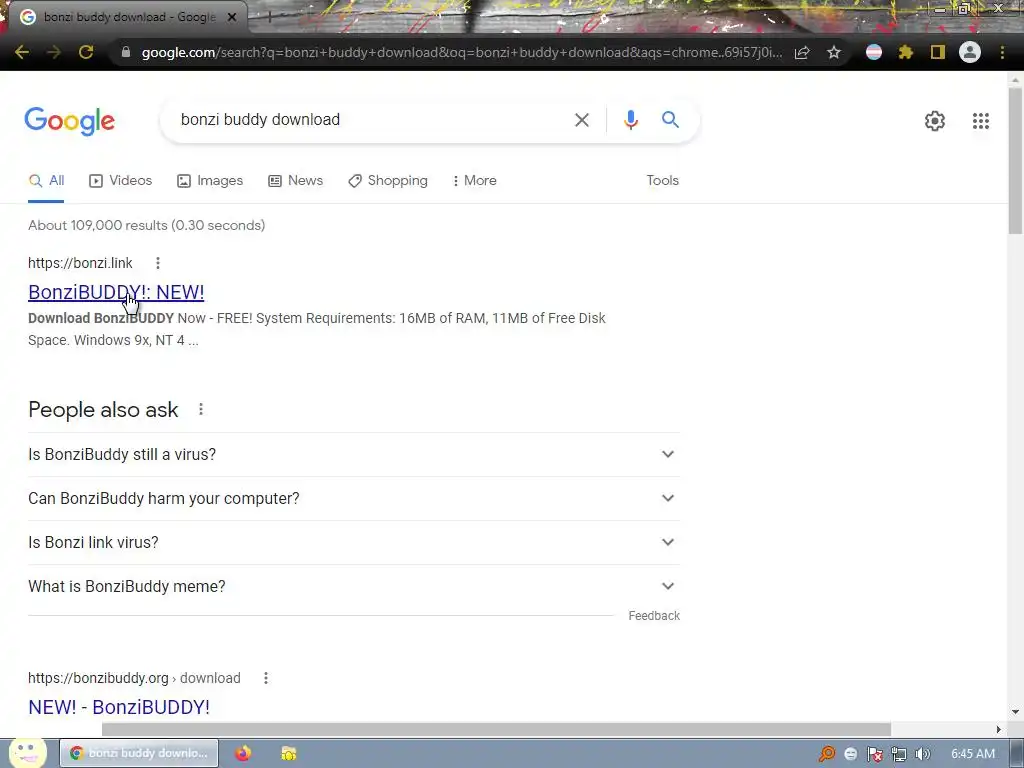Open the Tools options
This screenshot has height=768, width=1024.
tap(662, 181)
